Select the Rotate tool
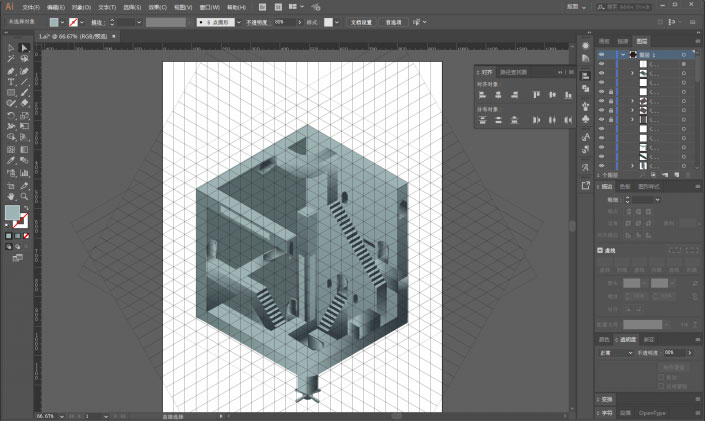This screenshot has width=705, height=421. click(11, 115)
